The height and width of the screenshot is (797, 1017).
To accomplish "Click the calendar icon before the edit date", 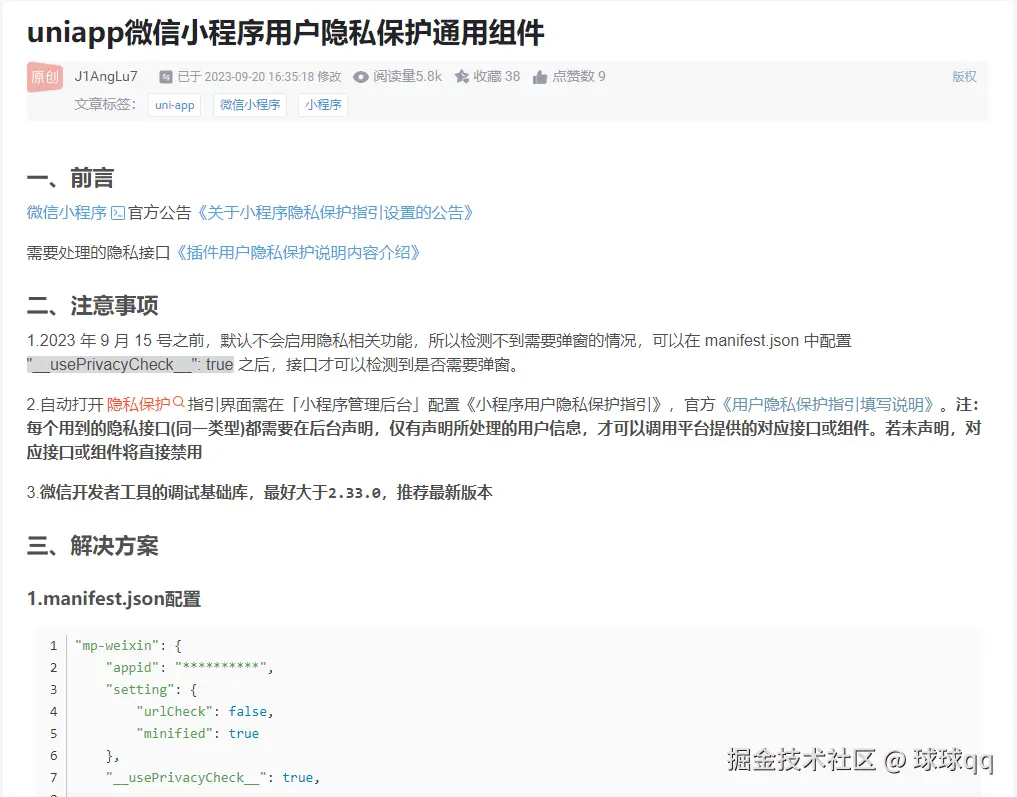I will (166, 77).
